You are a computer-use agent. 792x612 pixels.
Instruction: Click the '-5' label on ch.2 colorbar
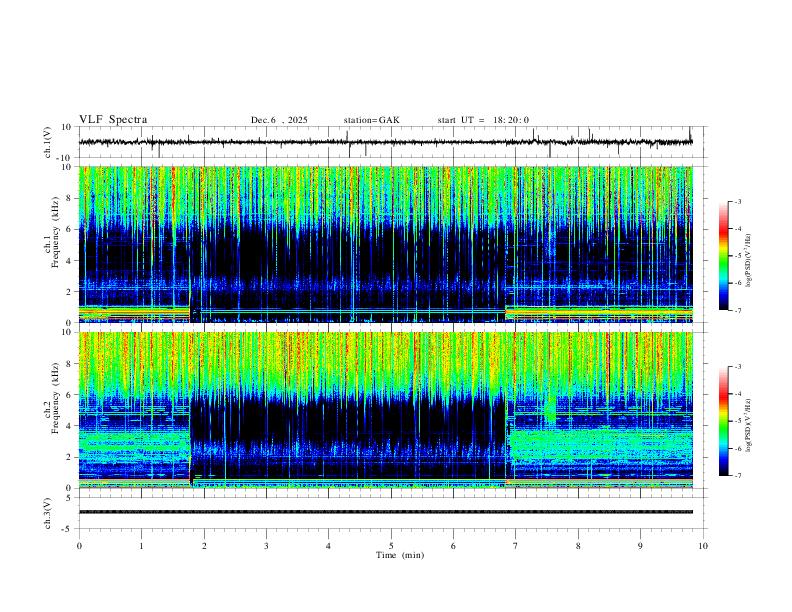(x=738, y=421)
